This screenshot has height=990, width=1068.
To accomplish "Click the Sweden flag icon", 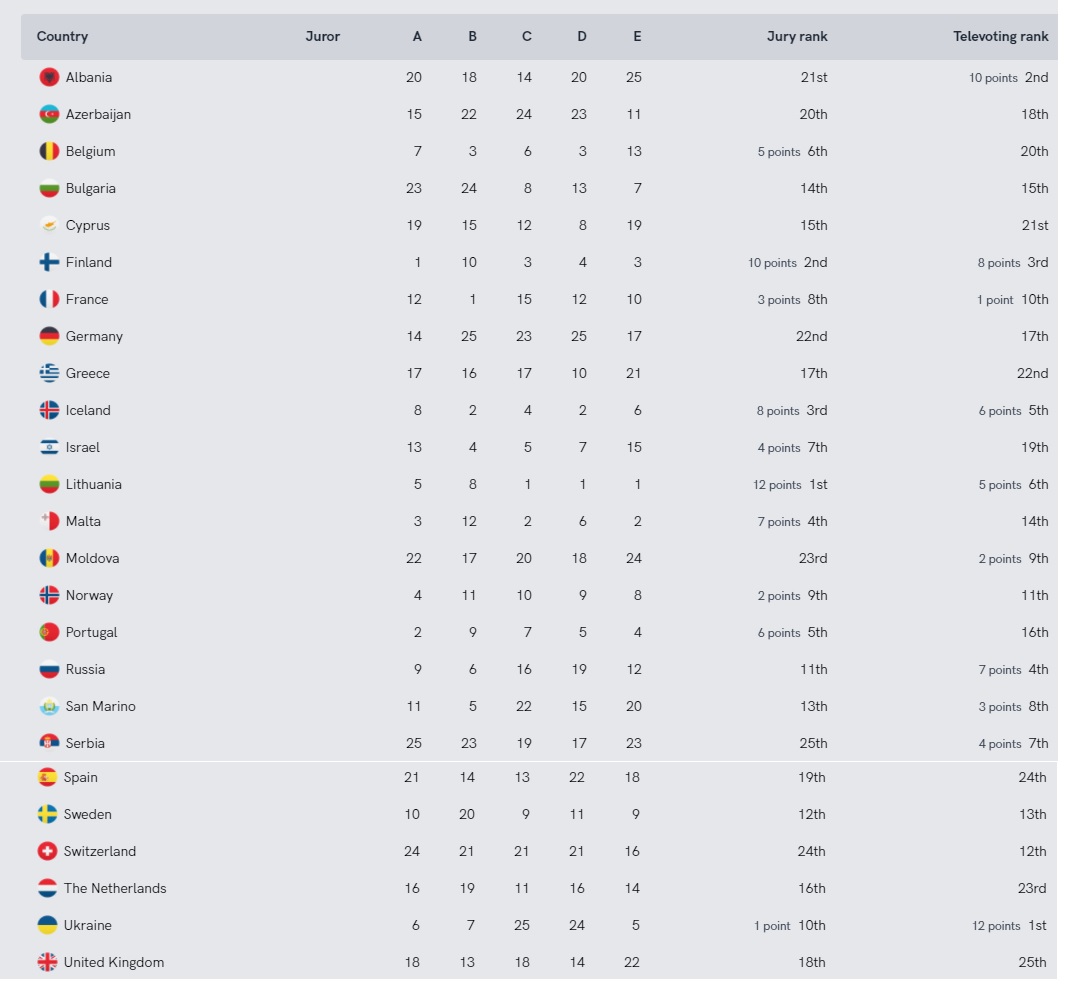I will point(47,814).
